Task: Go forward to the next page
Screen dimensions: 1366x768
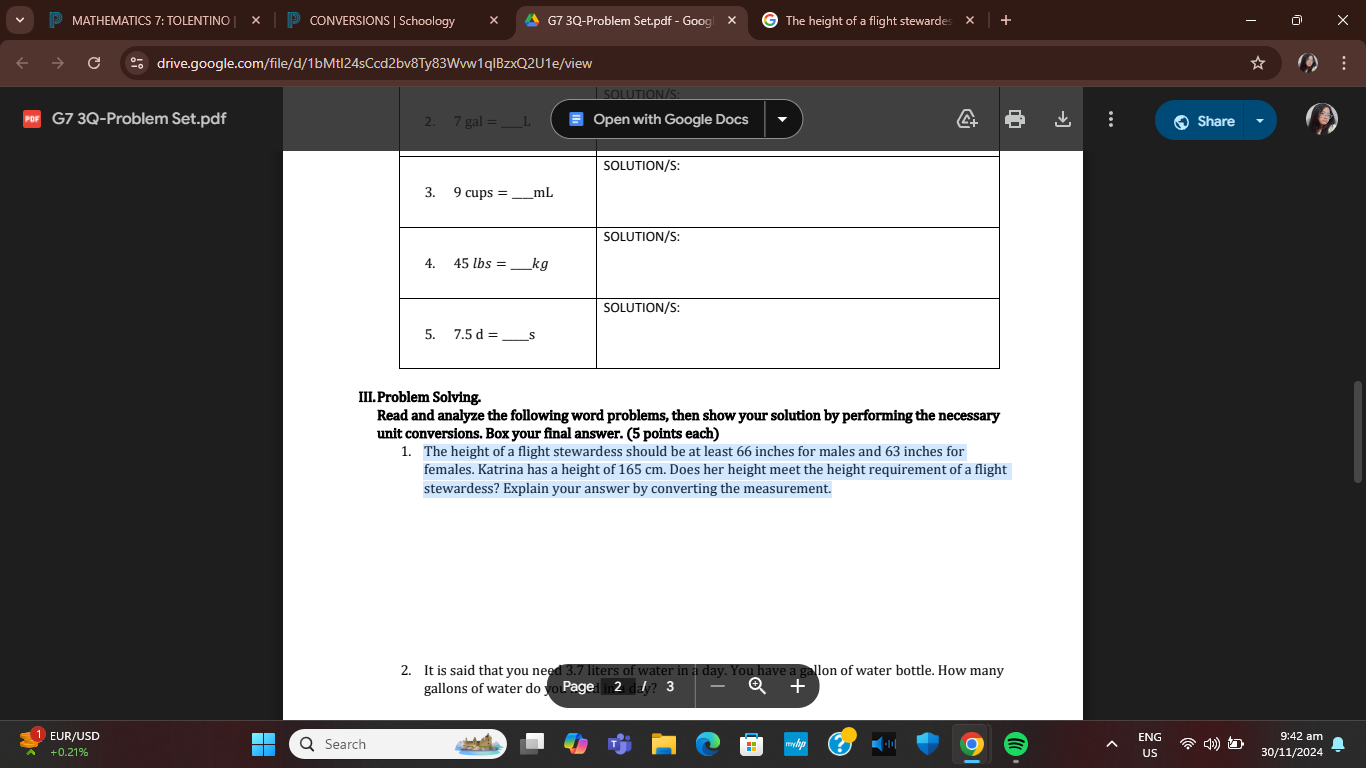Action: [59, 63]
